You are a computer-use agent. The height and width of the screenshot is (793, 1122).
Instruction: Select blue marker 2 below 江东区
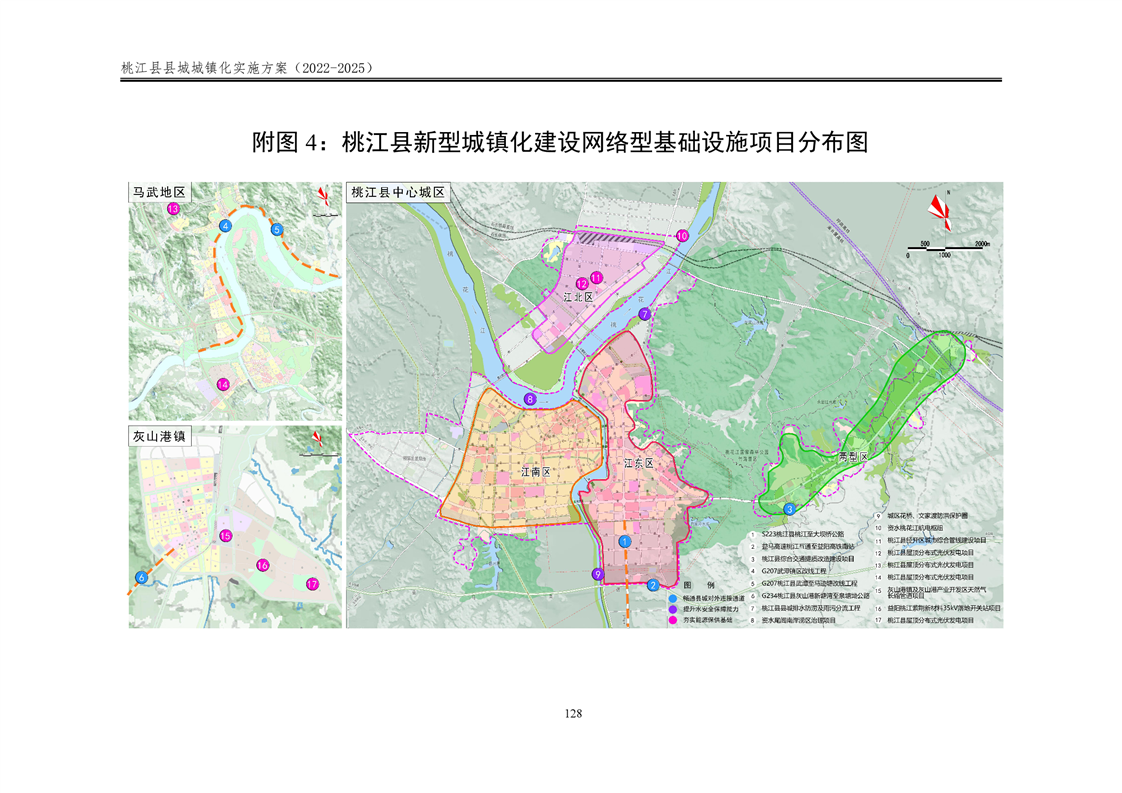[x=653, y=585]
